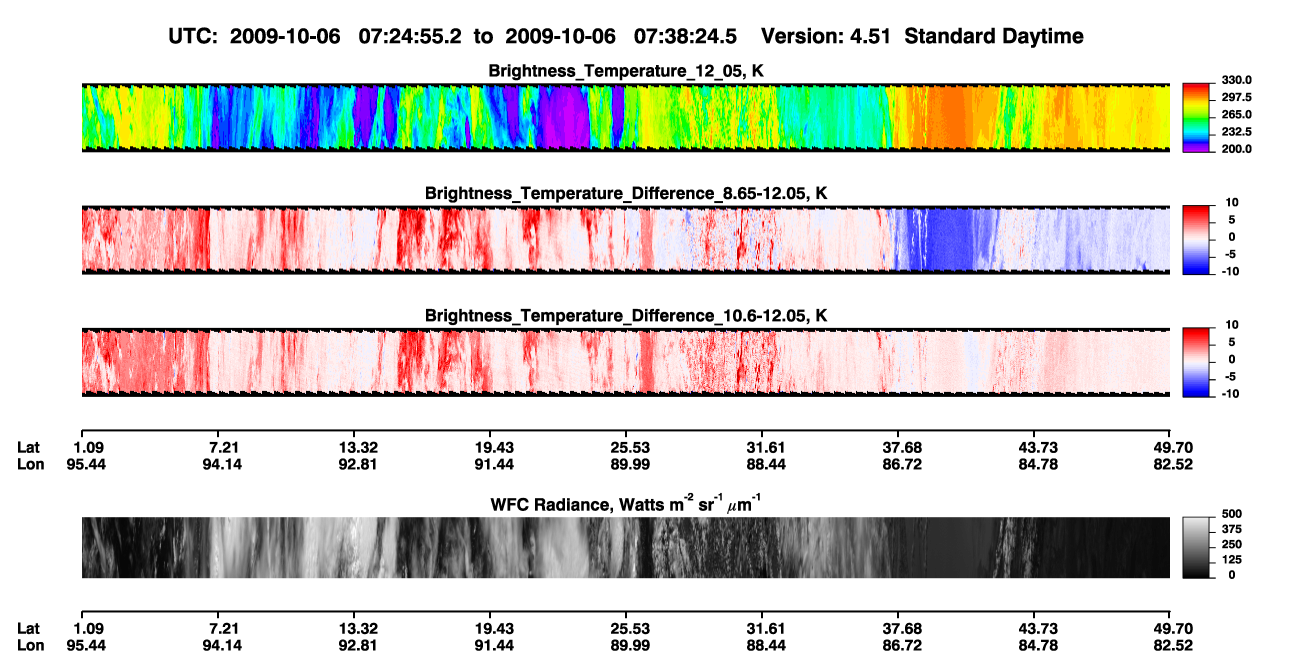Screen dimensions: 1300x667
Task: Click the 297.5 colorbar tick label
Action: click(1236, 97)
